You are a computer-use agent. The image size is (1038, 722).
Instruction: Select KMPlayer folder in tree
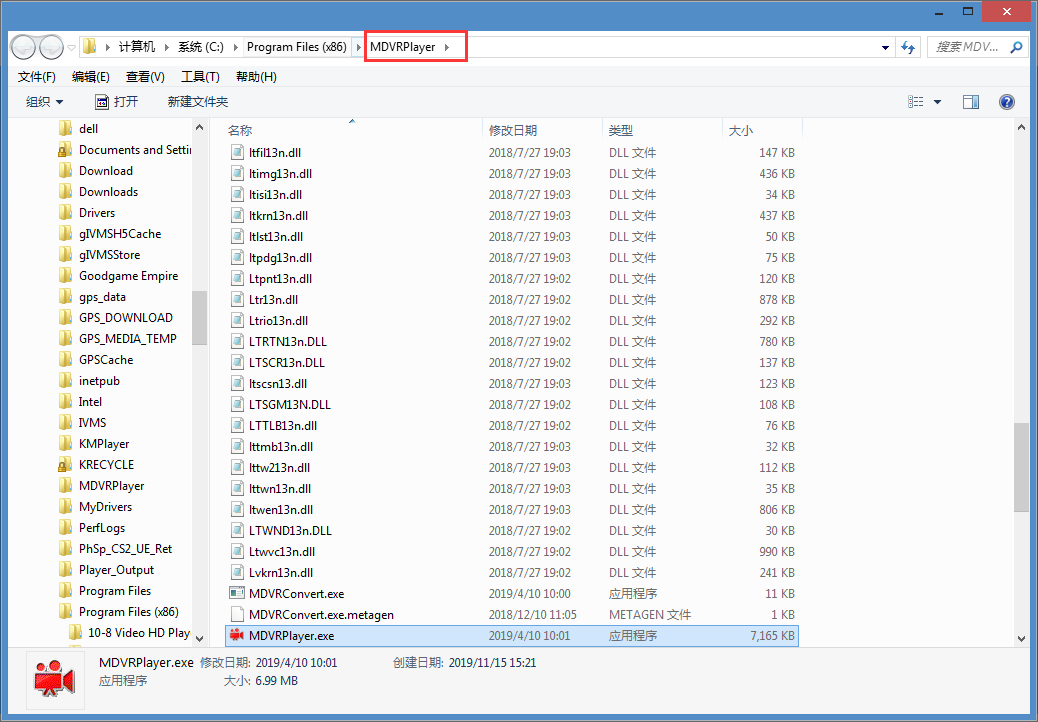point(104,443)
